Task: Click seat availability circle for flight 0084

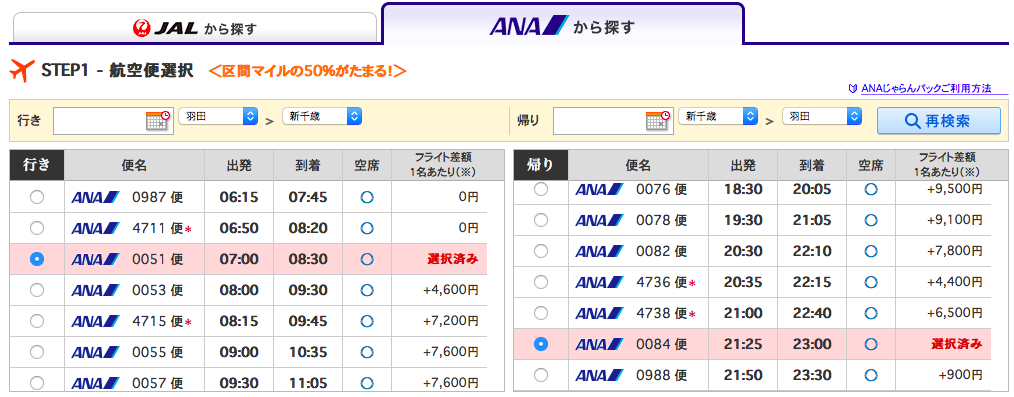Action: 871,344
